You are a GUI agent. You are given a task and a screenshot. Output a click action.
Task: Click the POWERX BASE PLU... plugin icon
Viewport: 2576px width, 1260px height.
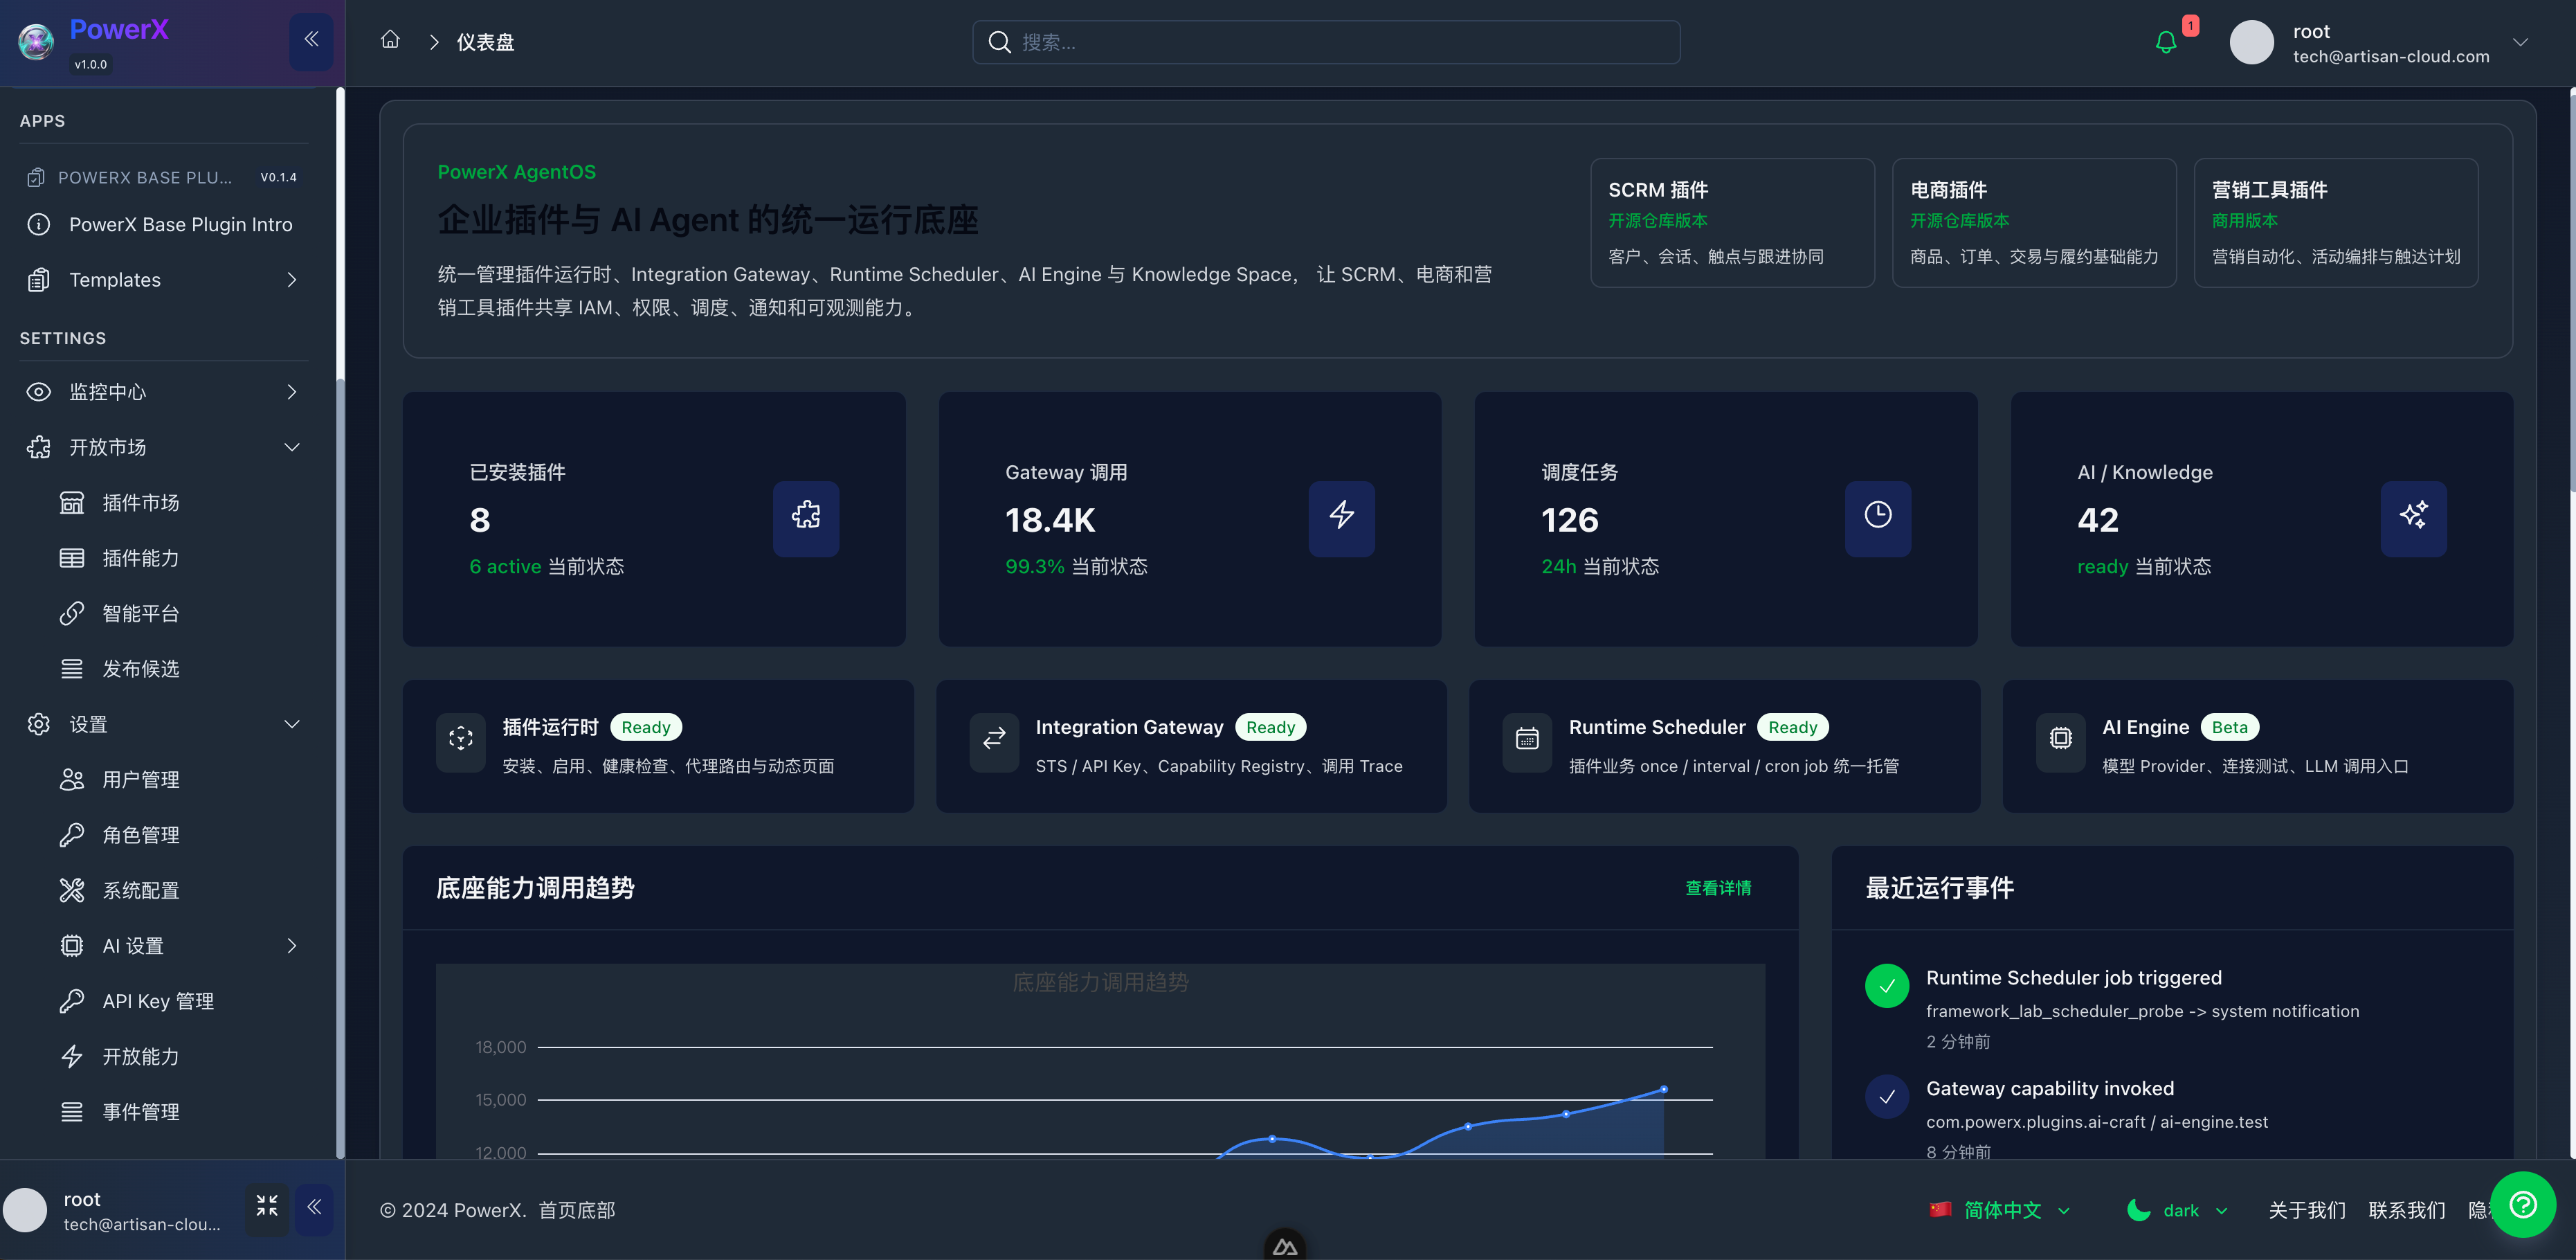click(36, 177)
